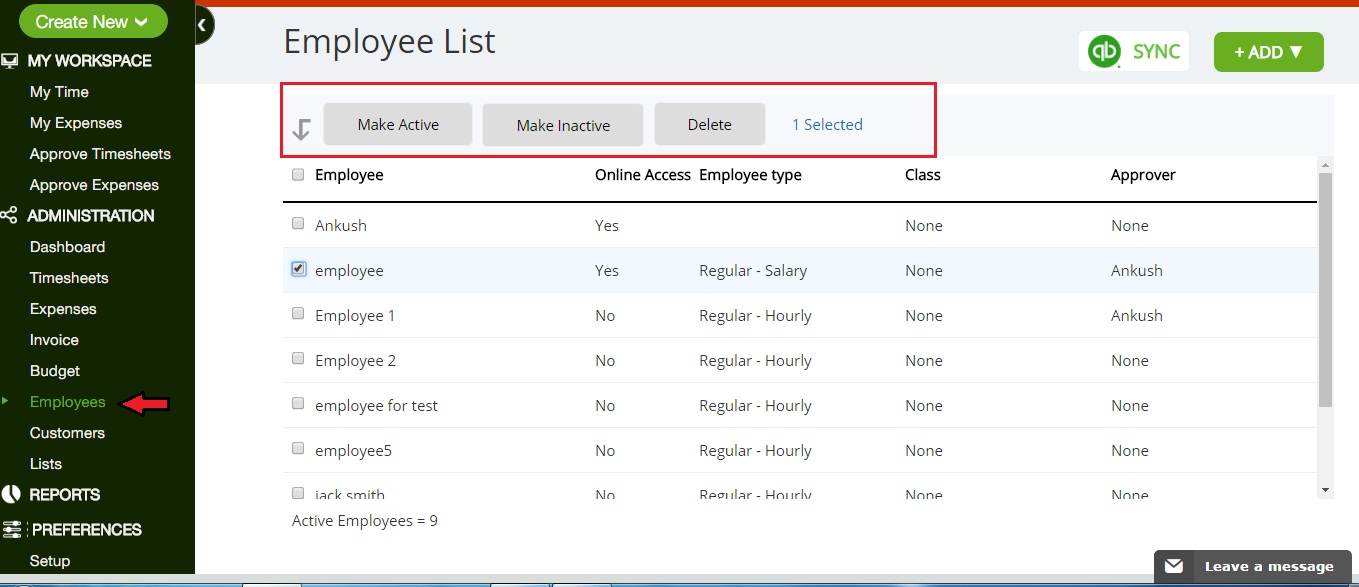Click the Reports pie chart icon
The image size is (1359, 587).
[x=11, y=494]
